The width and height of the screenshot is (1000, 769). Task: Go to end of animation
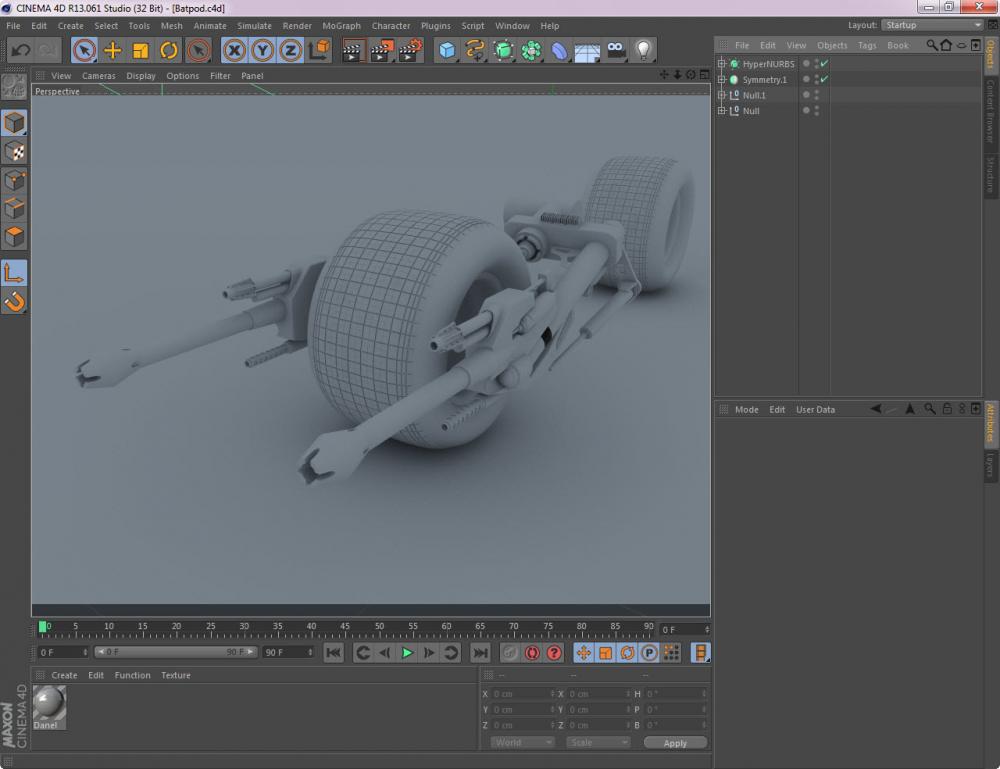coord(480,653)
